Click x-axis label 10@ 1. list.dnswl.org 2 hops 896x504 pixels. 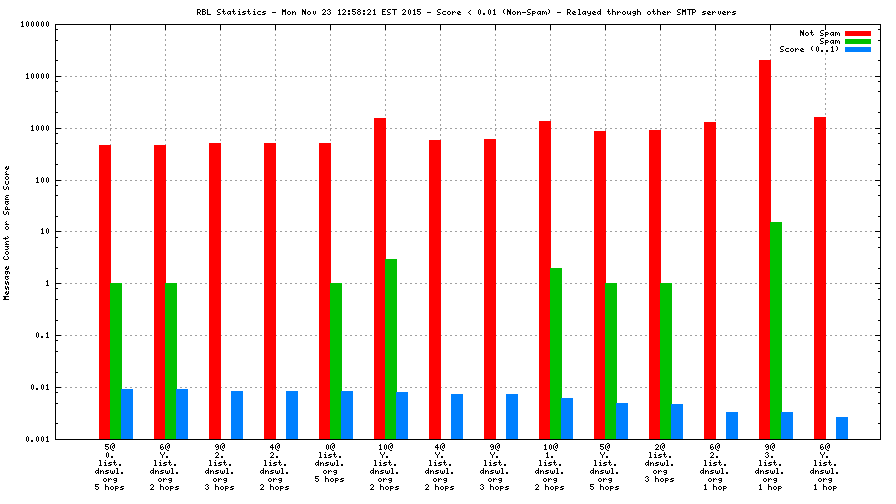(550, 466)
